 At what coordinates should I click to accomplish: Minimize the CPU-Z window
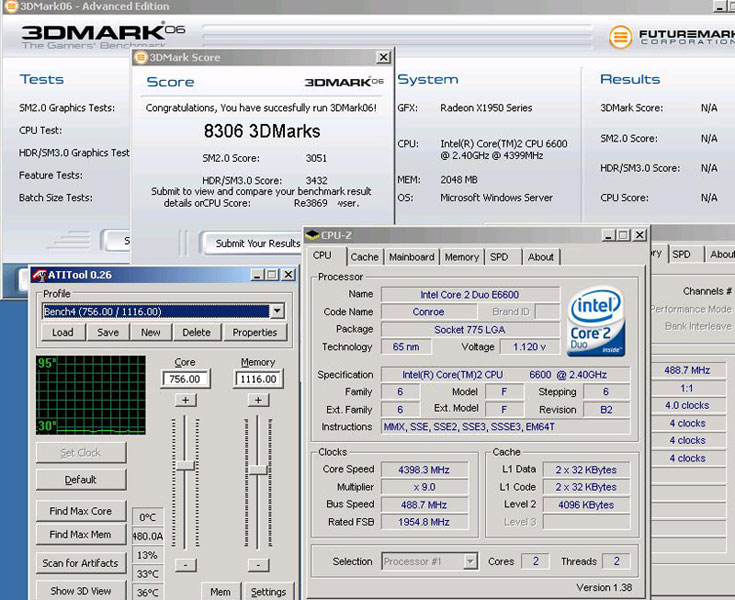(x=608, y=235)
